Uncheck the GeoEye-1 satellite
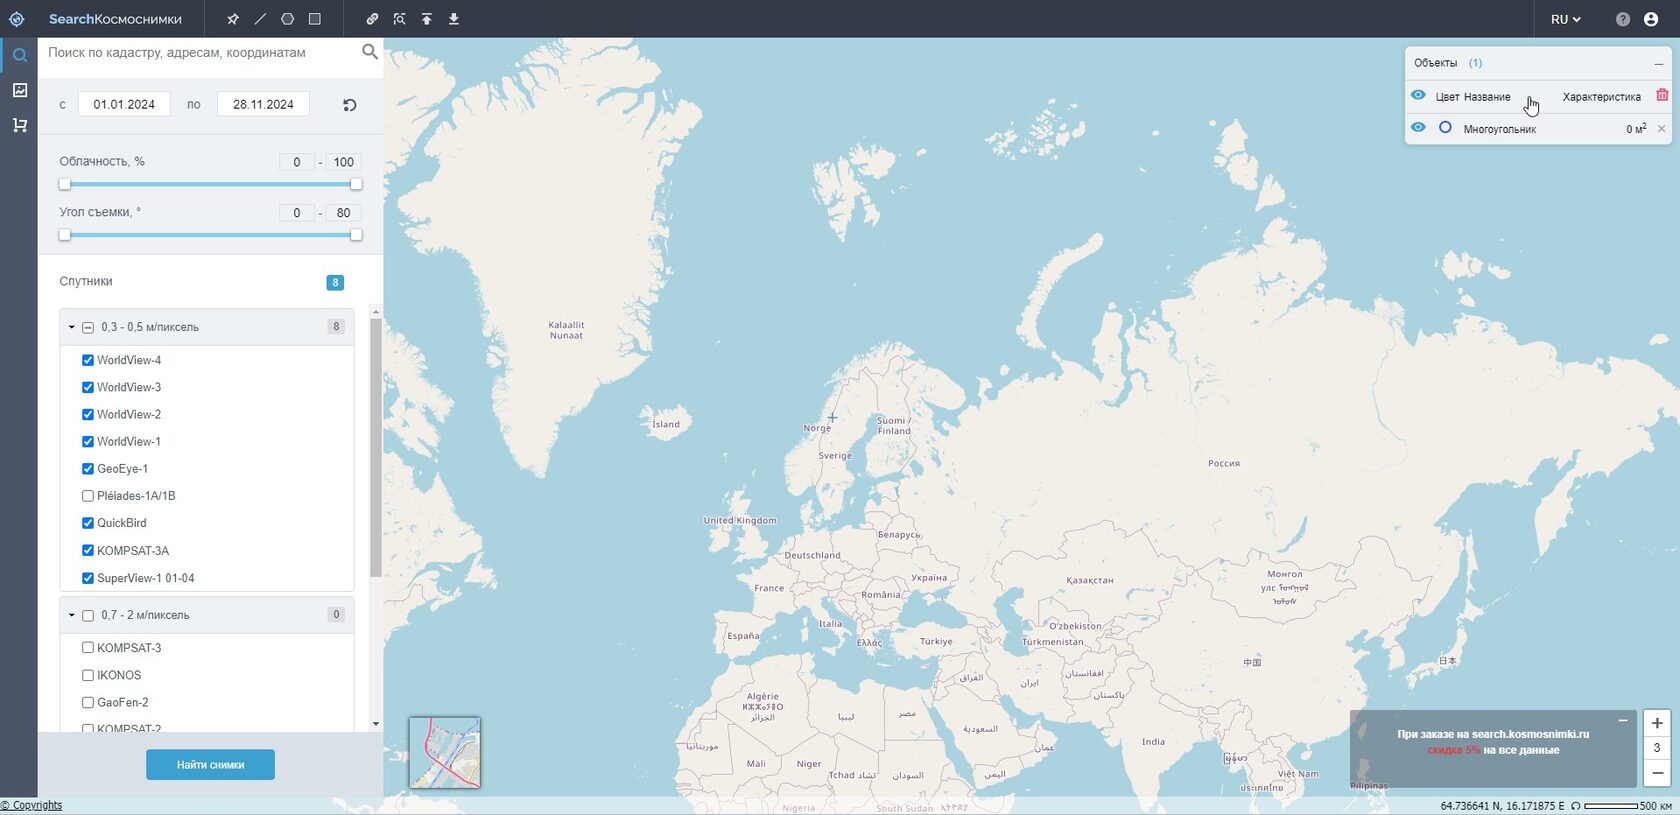The image size is (1680, 815). (88, 468)
